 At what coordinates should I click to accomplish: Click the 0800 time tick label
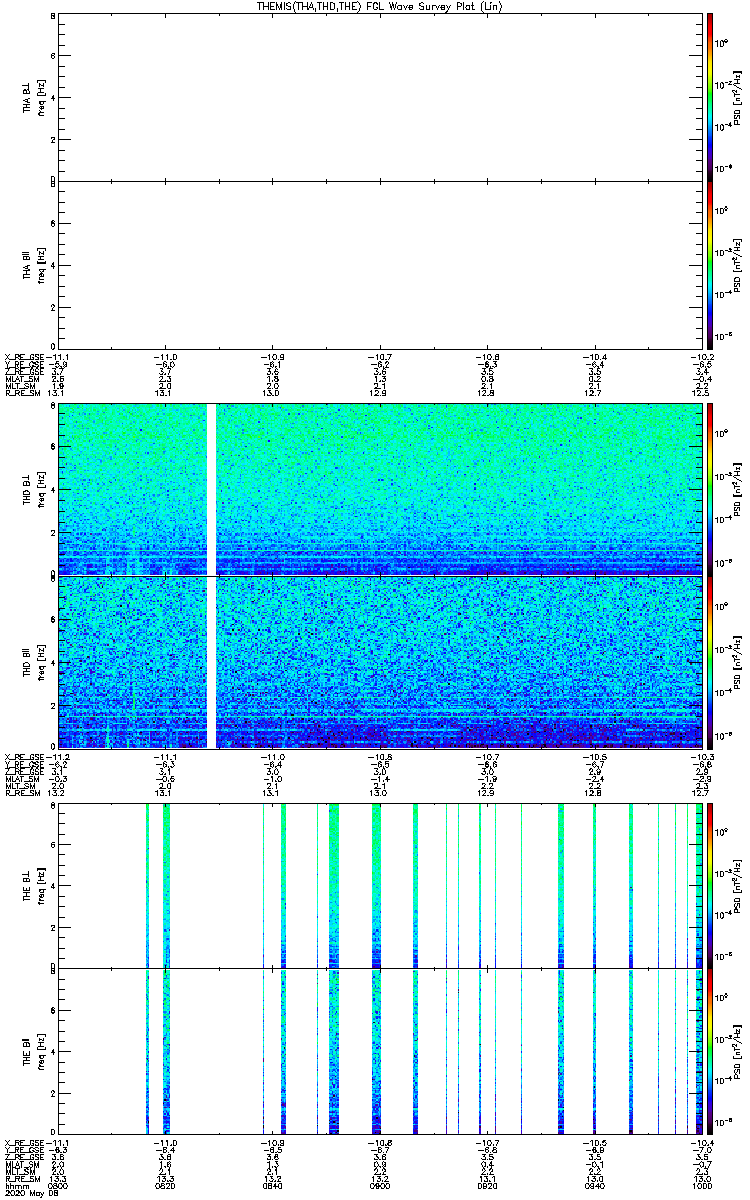(x=60, y=1184)
